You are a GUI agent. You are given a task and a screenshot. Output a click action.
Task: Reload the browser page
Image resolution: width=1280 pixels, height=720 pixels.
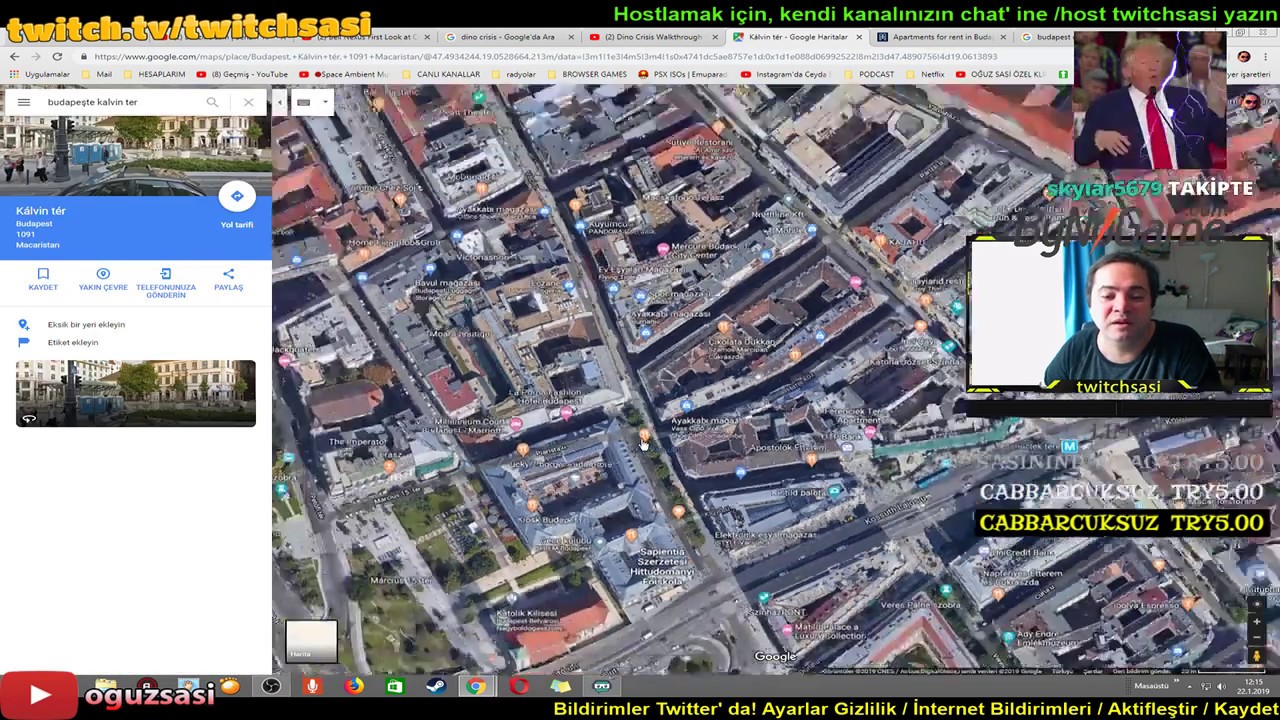[x=57, y=57]
